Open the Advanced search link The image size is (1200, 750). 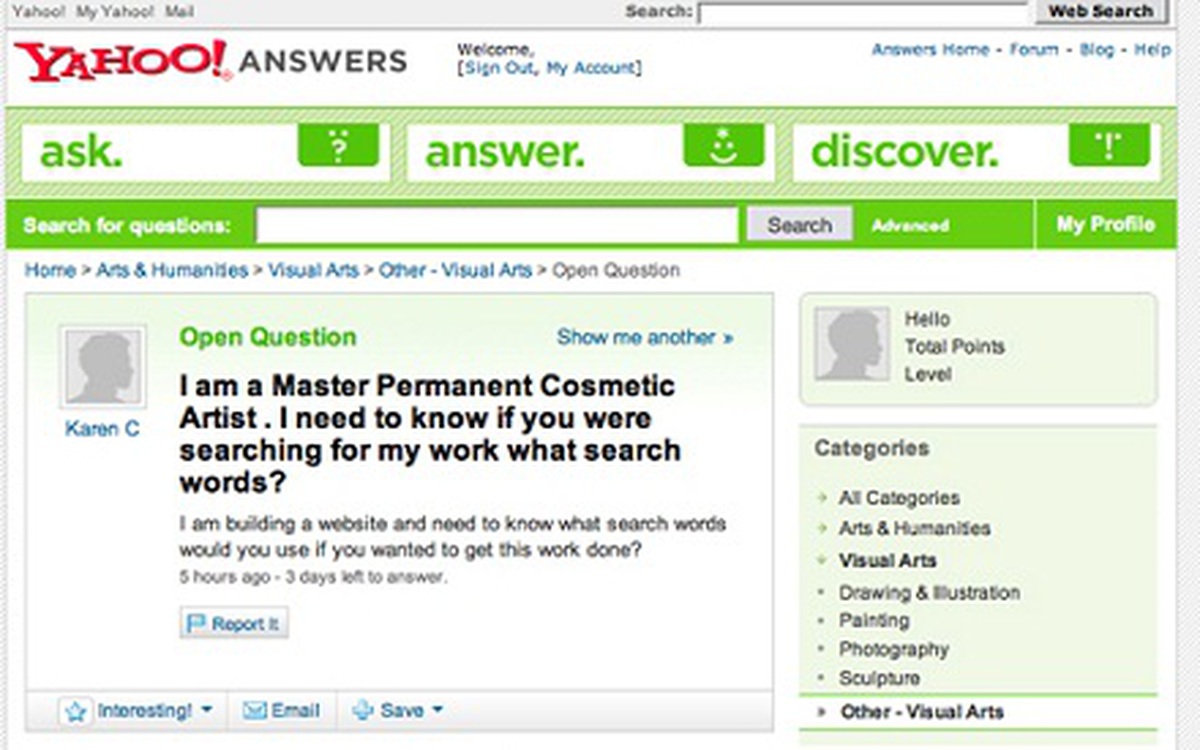910,226
